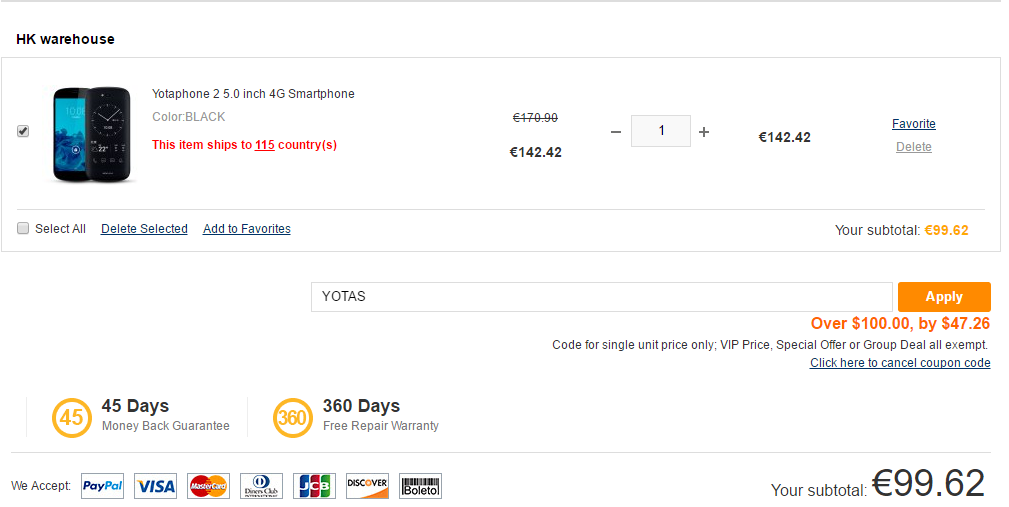Viewport: 1009px width, 507px height.
Task: Delete the Yotaphone from cart
Action: click(x=914, y=147)
